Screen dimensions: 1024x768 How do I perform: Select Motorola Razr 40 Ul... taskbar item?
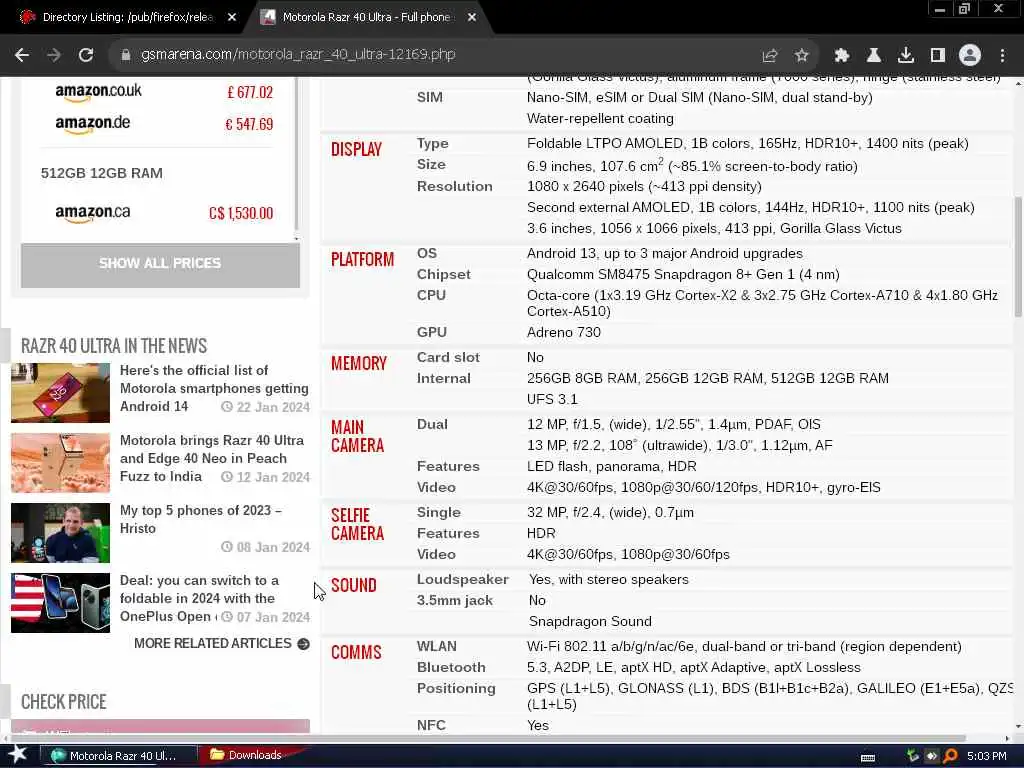click(119, 756)
